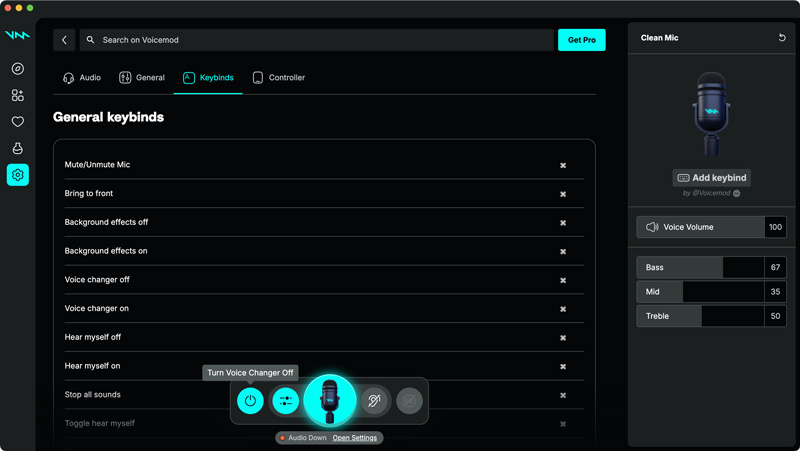Click the Open Settings link
This screenshot has width=800, height=451.
coord(355,438)
